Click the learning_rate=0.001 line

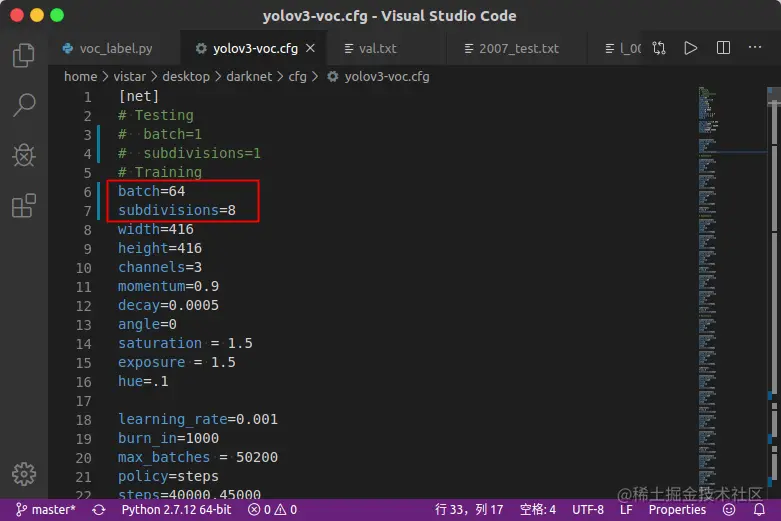(x=198, y=419)
